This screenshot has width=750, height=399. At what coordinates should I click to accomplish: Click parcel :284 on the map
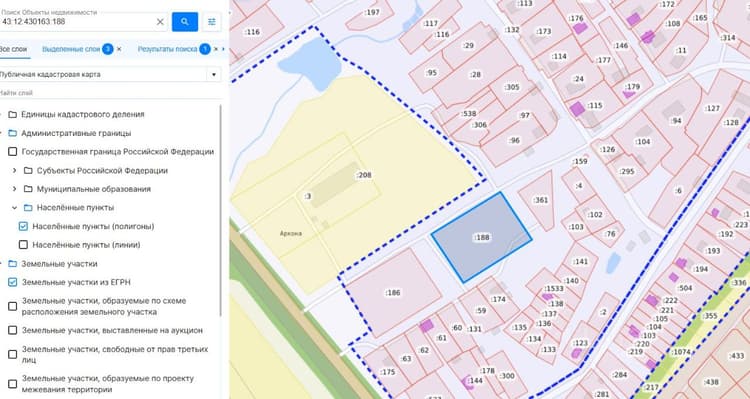619,375
